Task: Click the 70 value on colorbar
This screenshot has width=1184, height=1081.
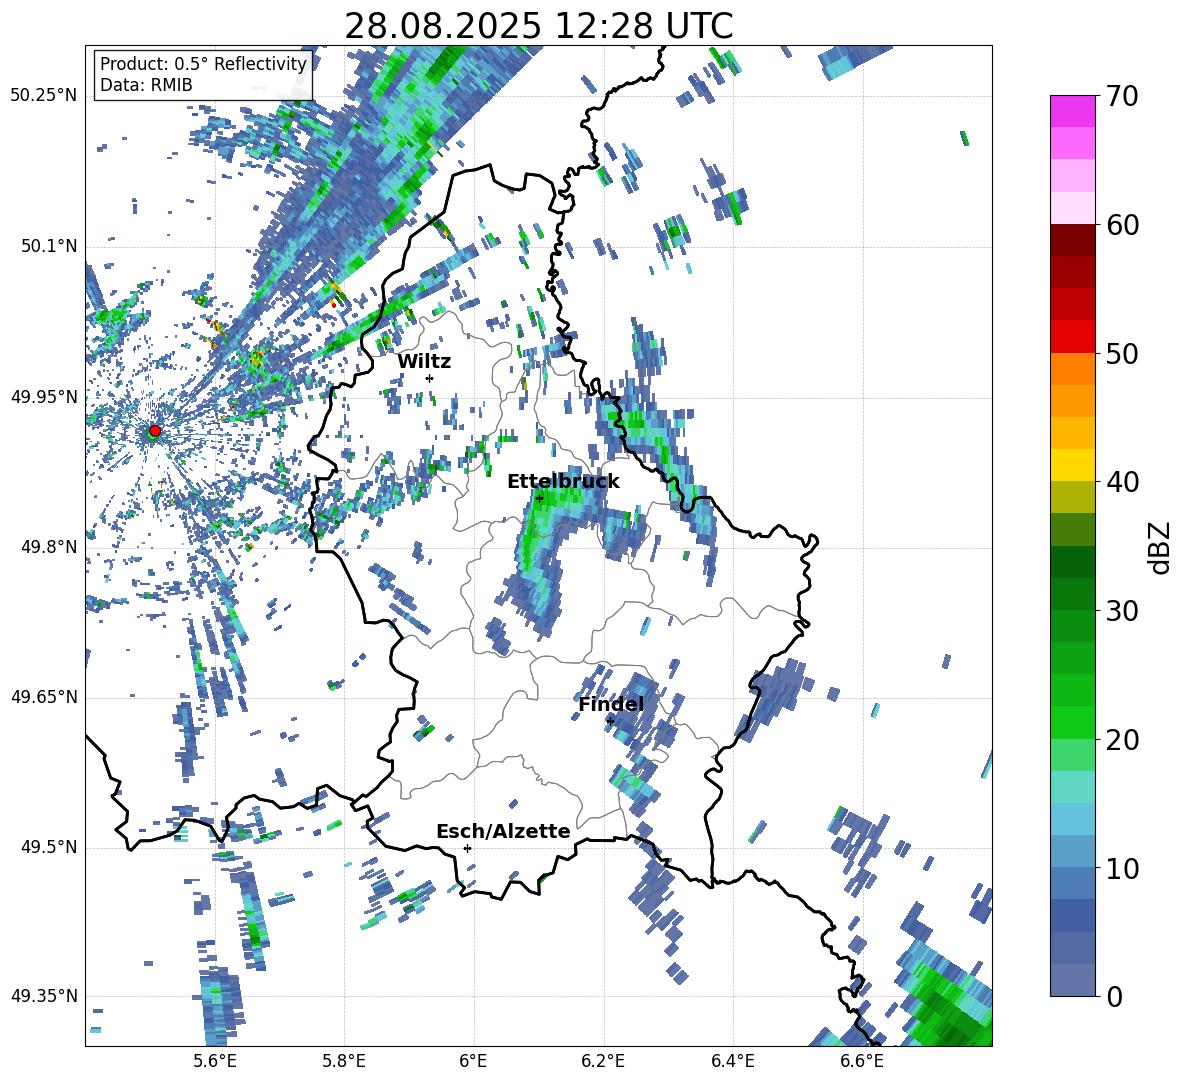Action: 1121,97
